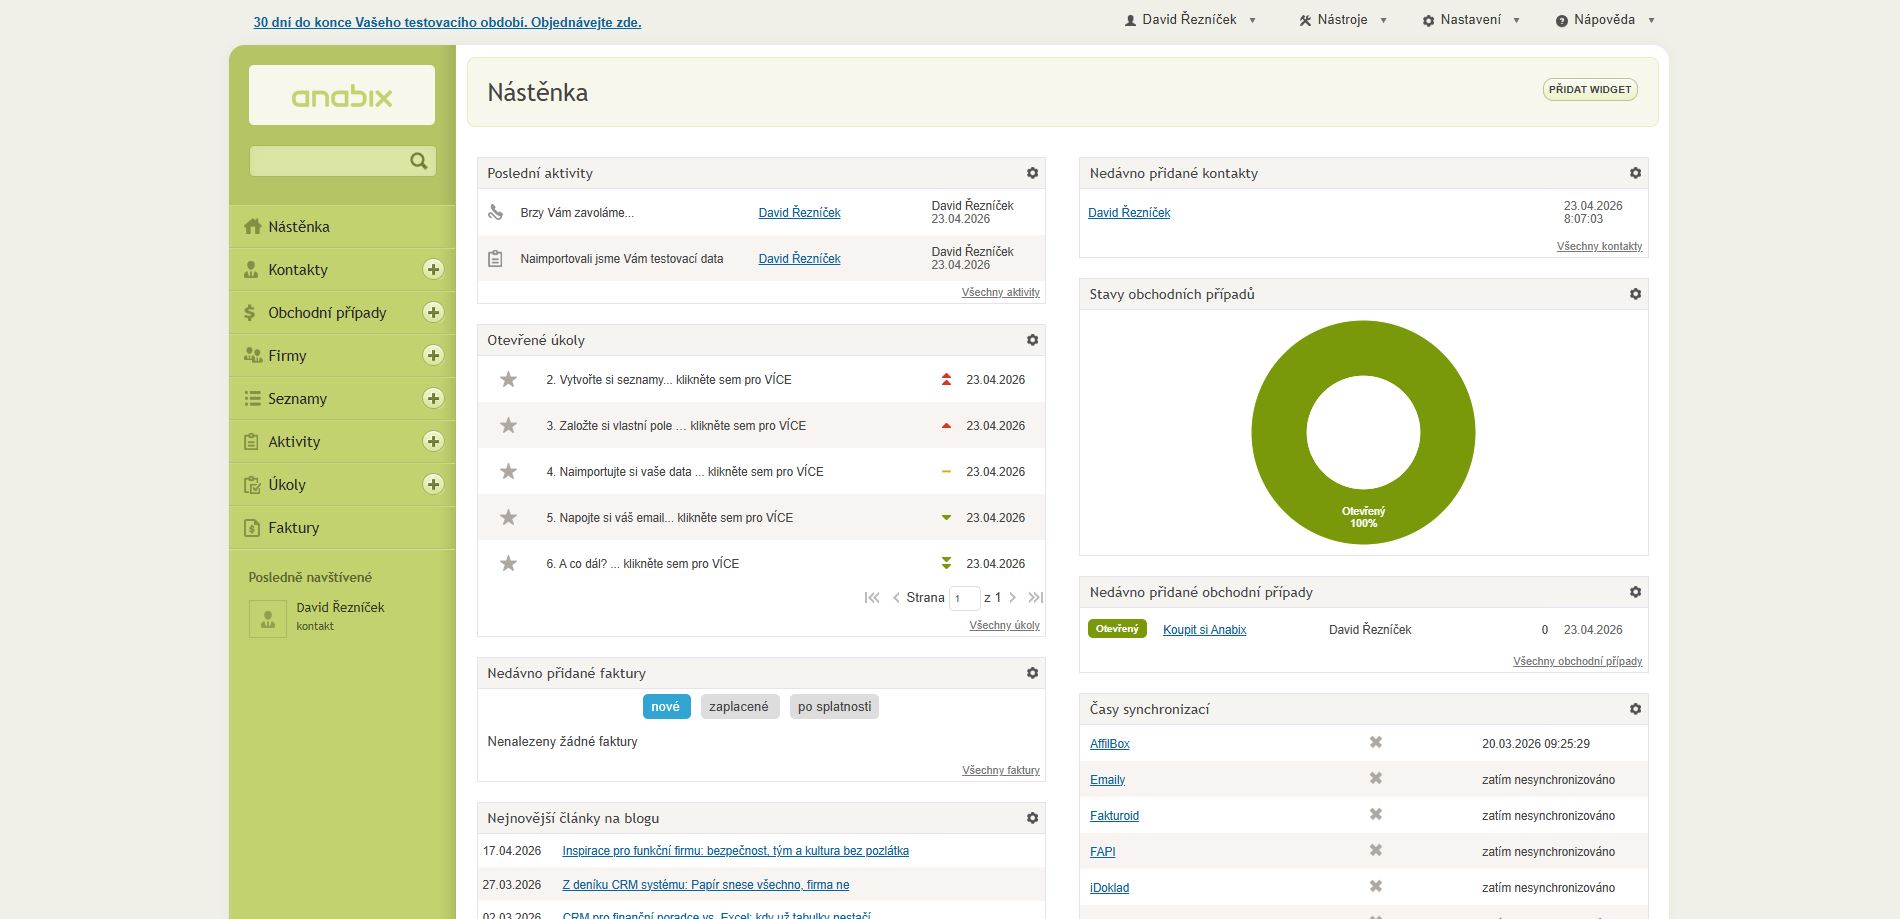Show 'zaplacené' invoices tab

(739, 707)
